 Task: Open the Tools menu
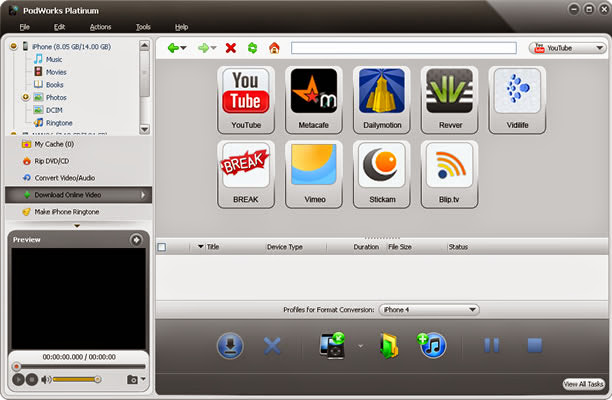point(143,26)
